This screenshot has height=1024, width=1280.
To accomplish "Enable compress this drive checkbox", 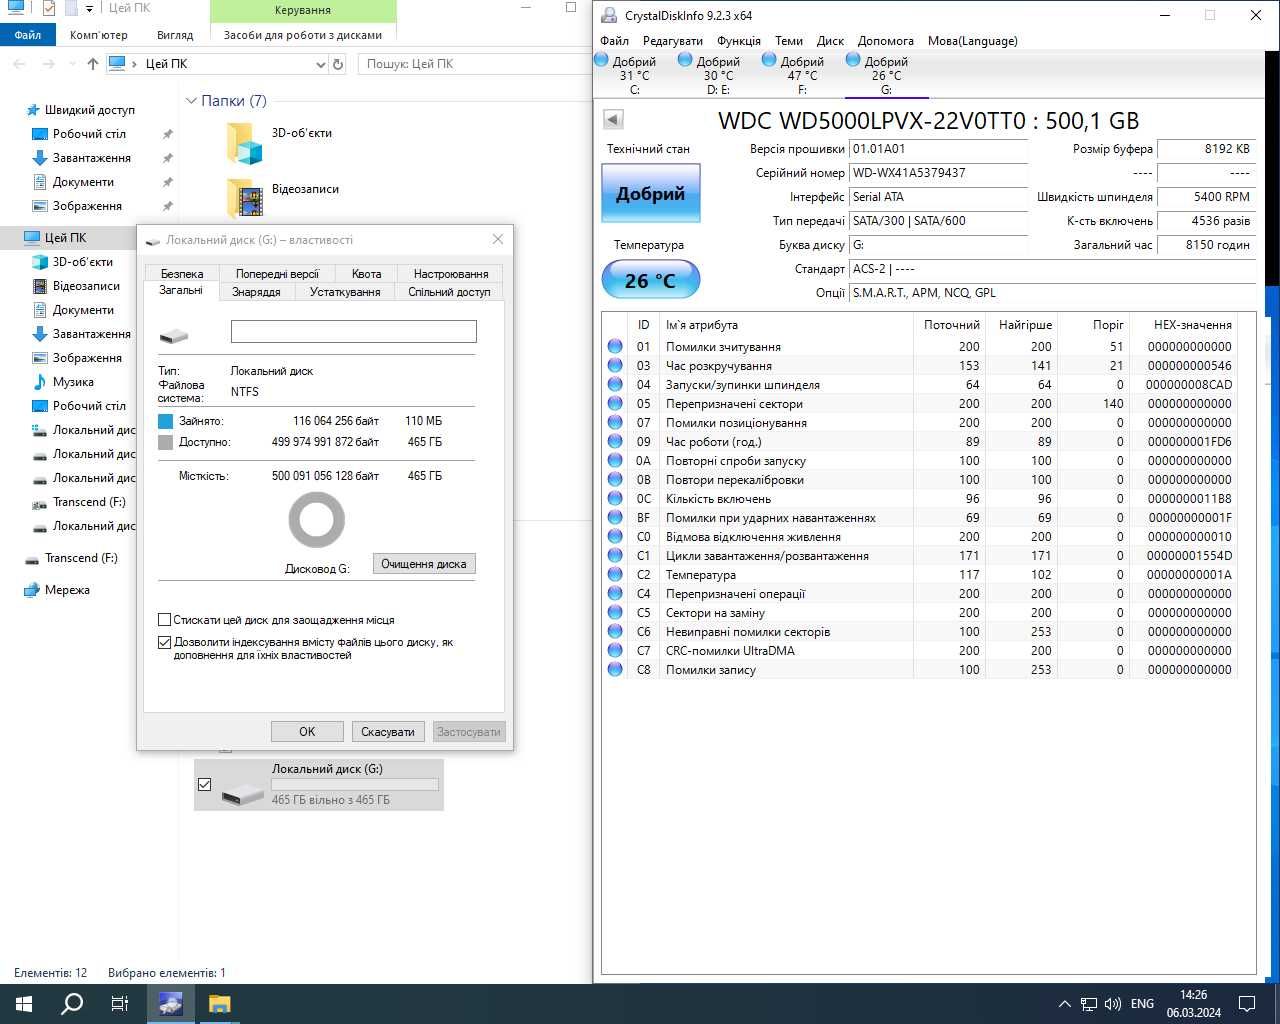I will pyautogui.click(x=165, y=619).
